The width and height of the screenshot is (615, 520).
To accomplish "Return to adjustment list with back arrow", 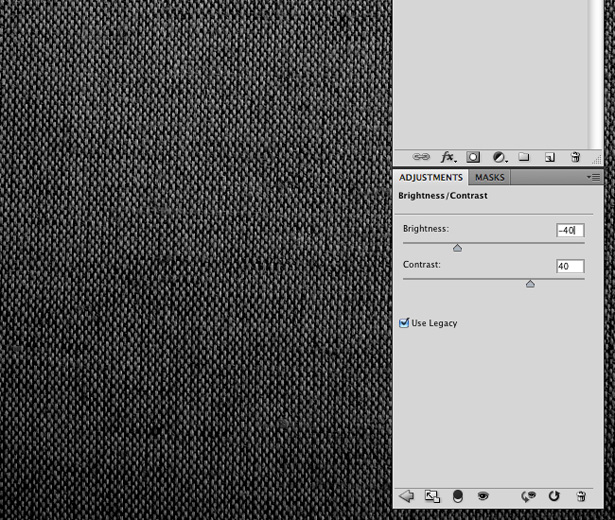I will (406, 496).
